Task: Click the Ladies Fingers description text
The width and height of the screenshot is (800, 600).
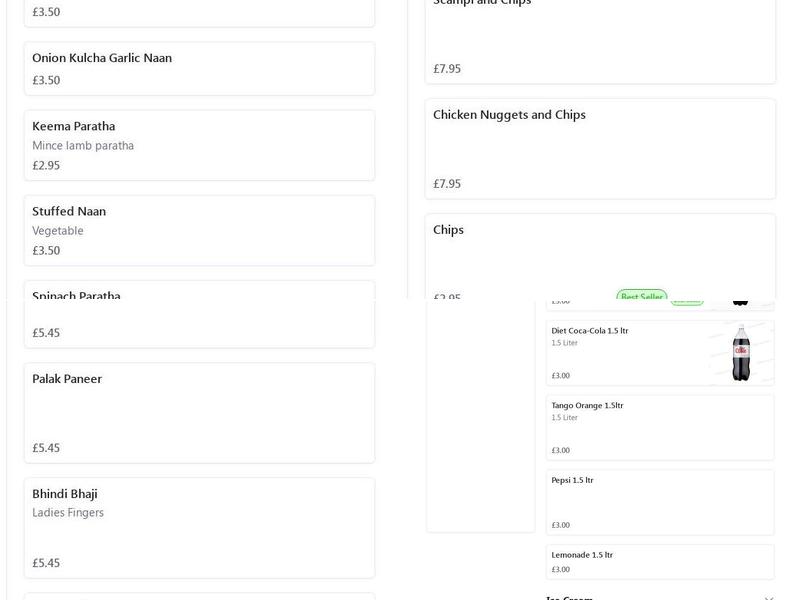Action: coord(68,513)
